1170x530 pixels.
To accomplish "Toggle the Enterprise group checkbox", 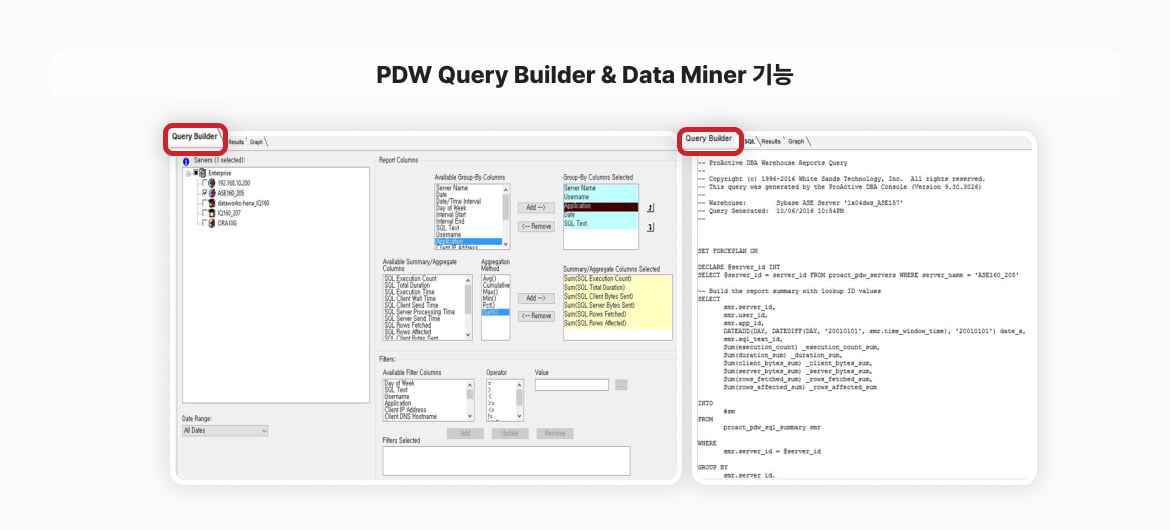I will tap(195, 172).
